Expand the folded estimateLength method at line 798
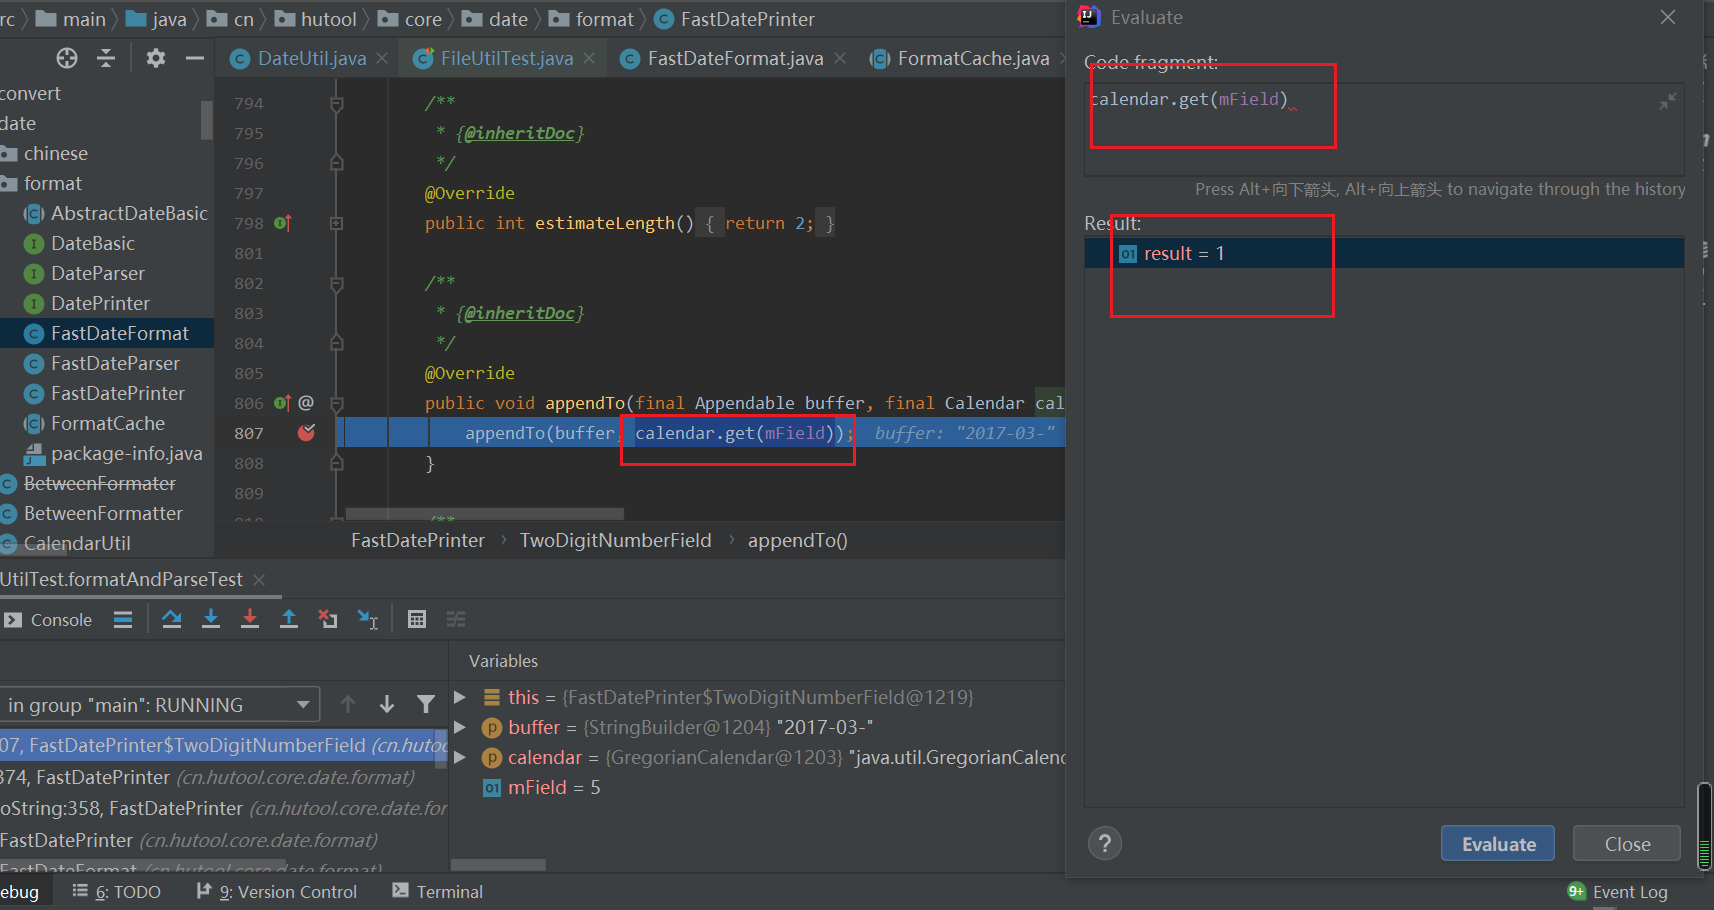This screenshot has width=1714, height=910. pyautogui.click(x=337, y=223)
